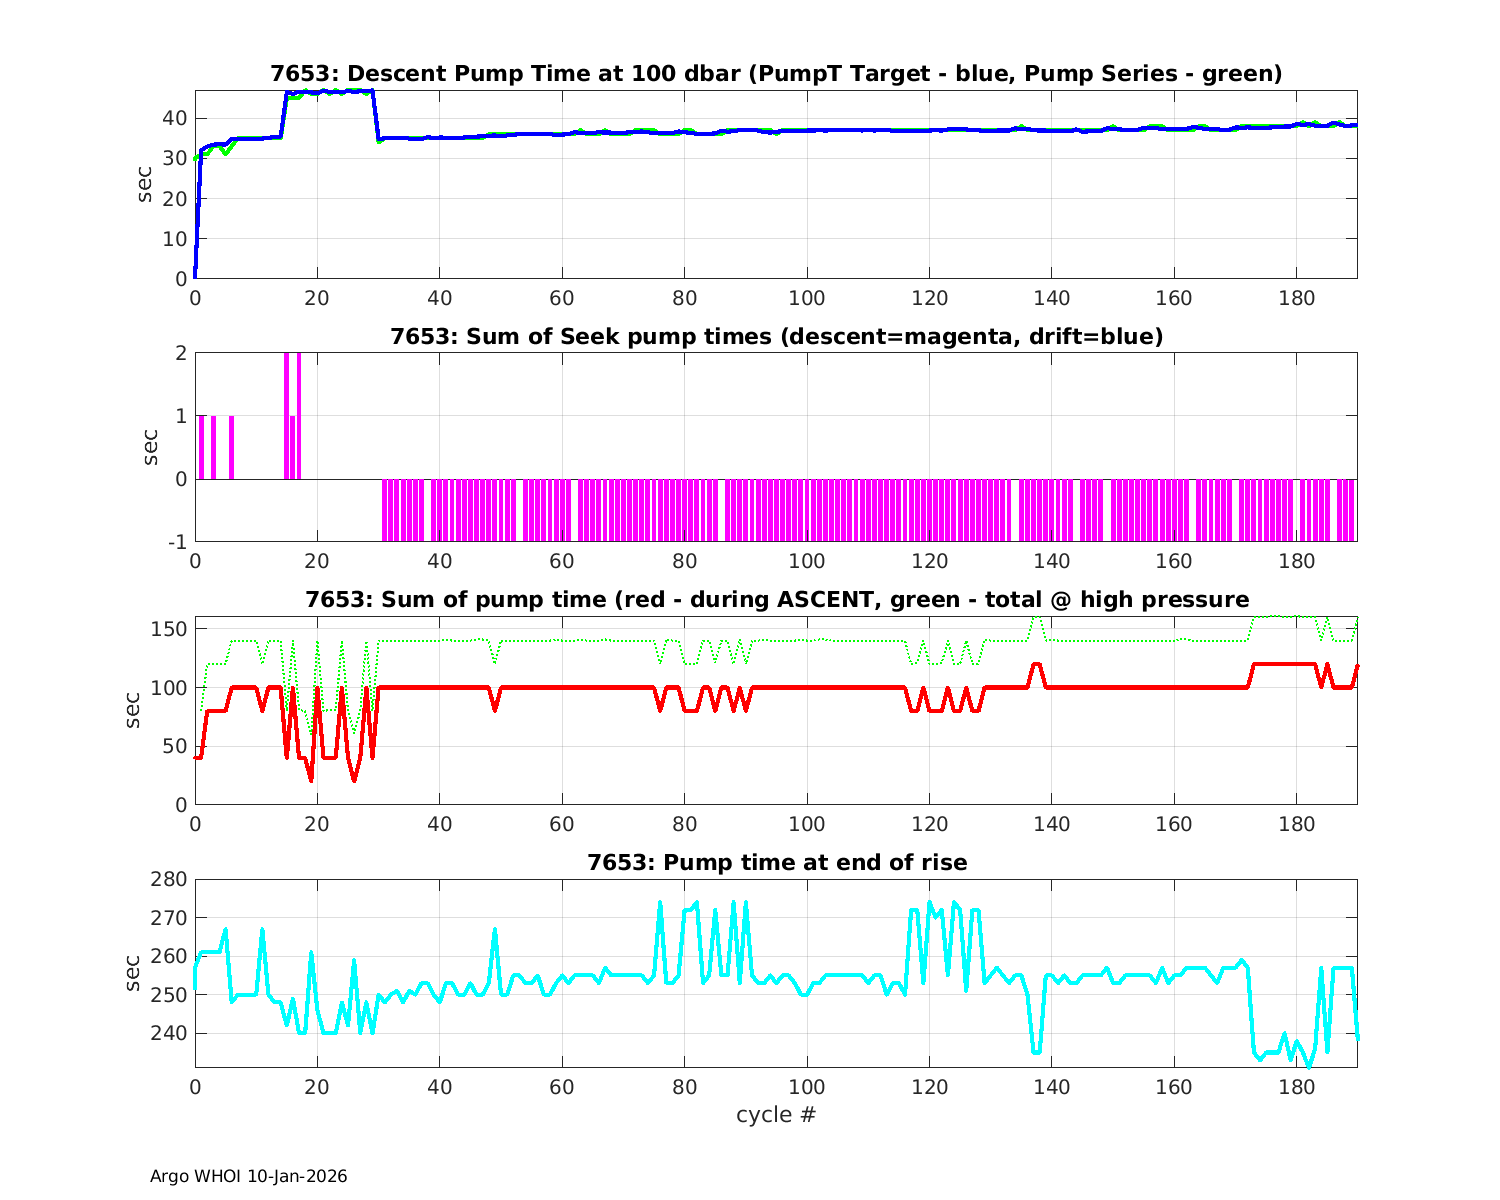Click the Pump time at end of rise title
1500x1200 pixels.
click(776, 862)
